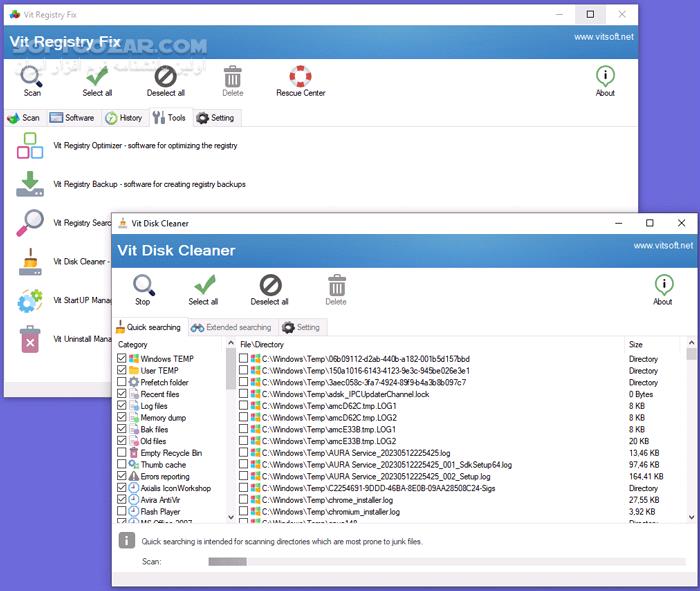The height and width of the screenshot is (591, 700).
Task: Click Vit Registry Backup description text
Action: click(x=150, y=184)
